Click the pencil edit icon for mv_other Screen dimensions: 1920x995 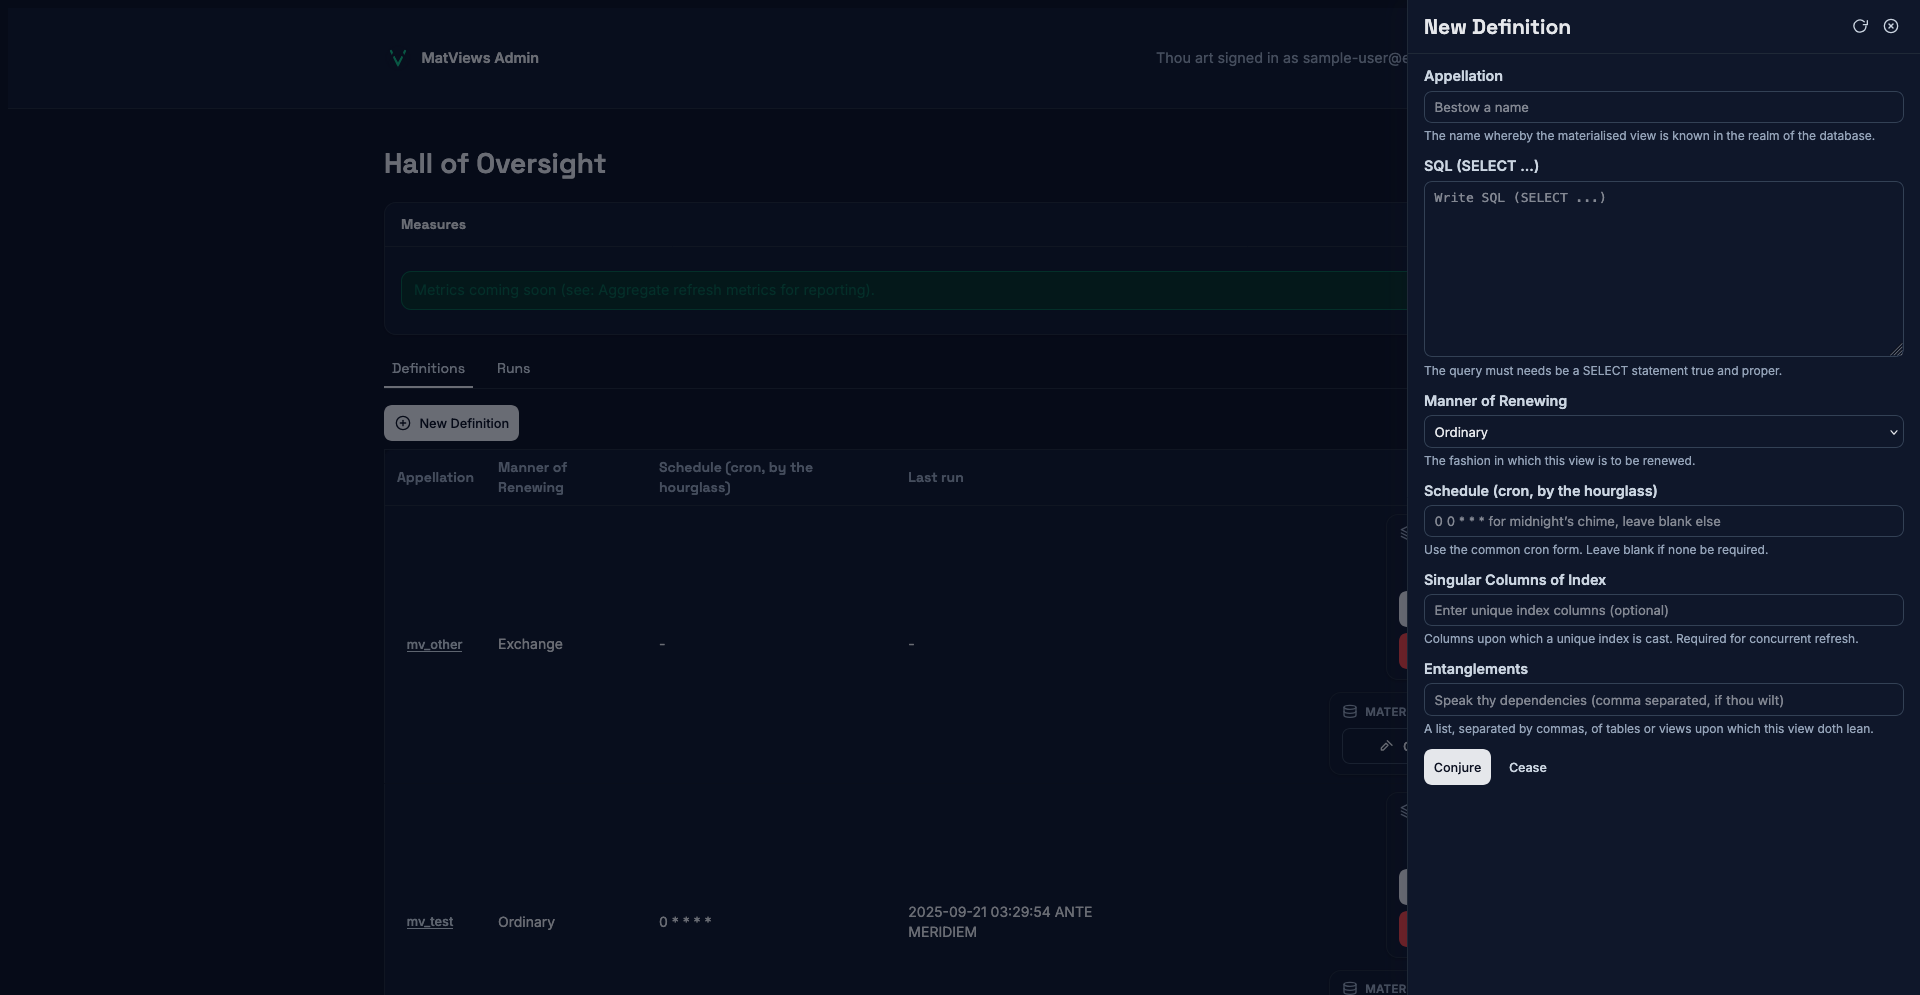click(x=1386, y=746)
